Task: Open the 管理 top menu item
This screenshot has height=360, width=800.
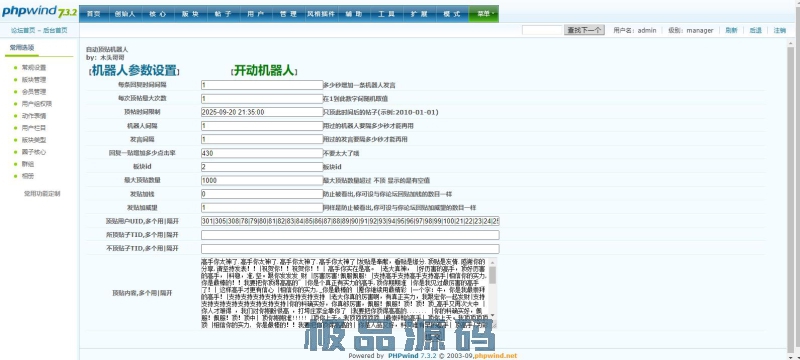Action: pos(288,14)
